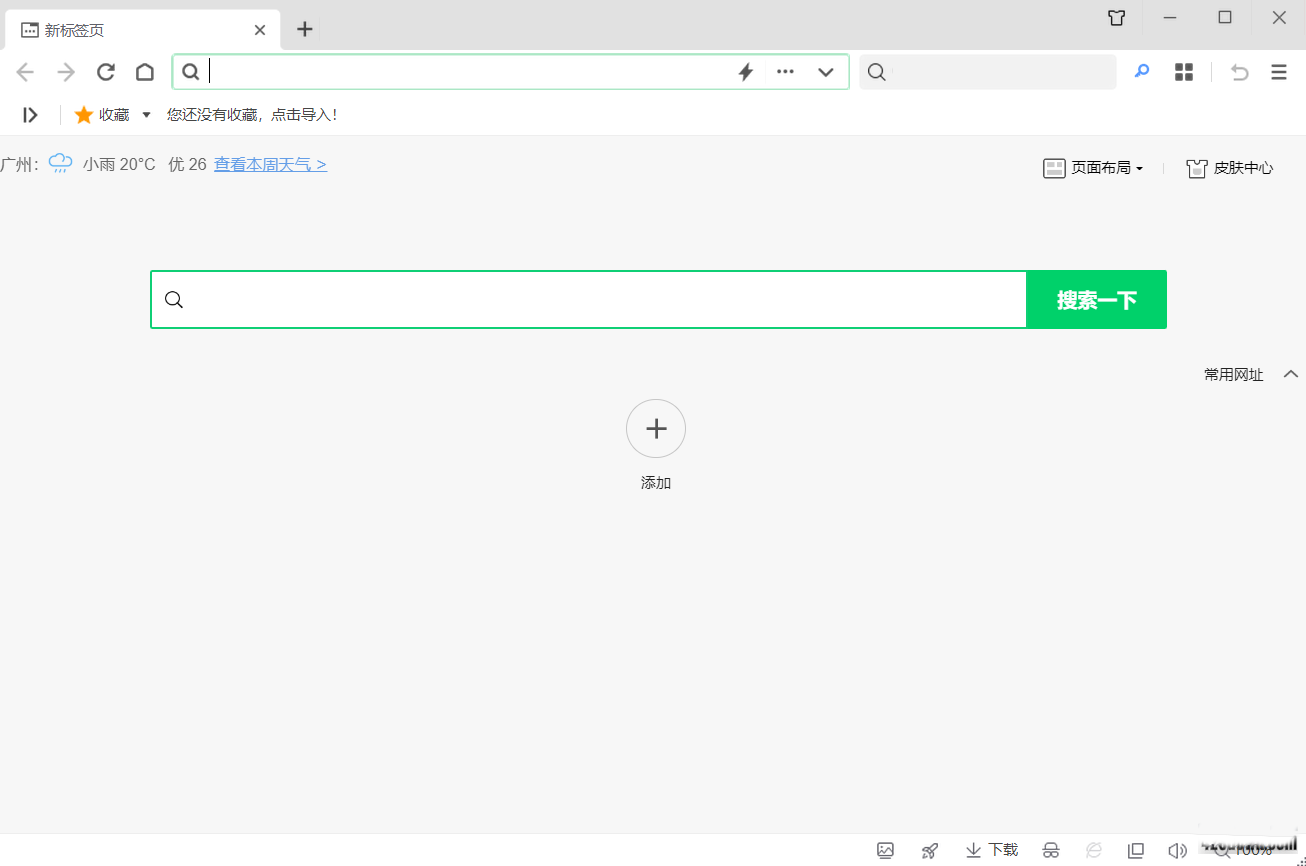The height and width of the screenshot is (866, 1306).
Task: Click the toolbar search box
Action: (988, 72)
